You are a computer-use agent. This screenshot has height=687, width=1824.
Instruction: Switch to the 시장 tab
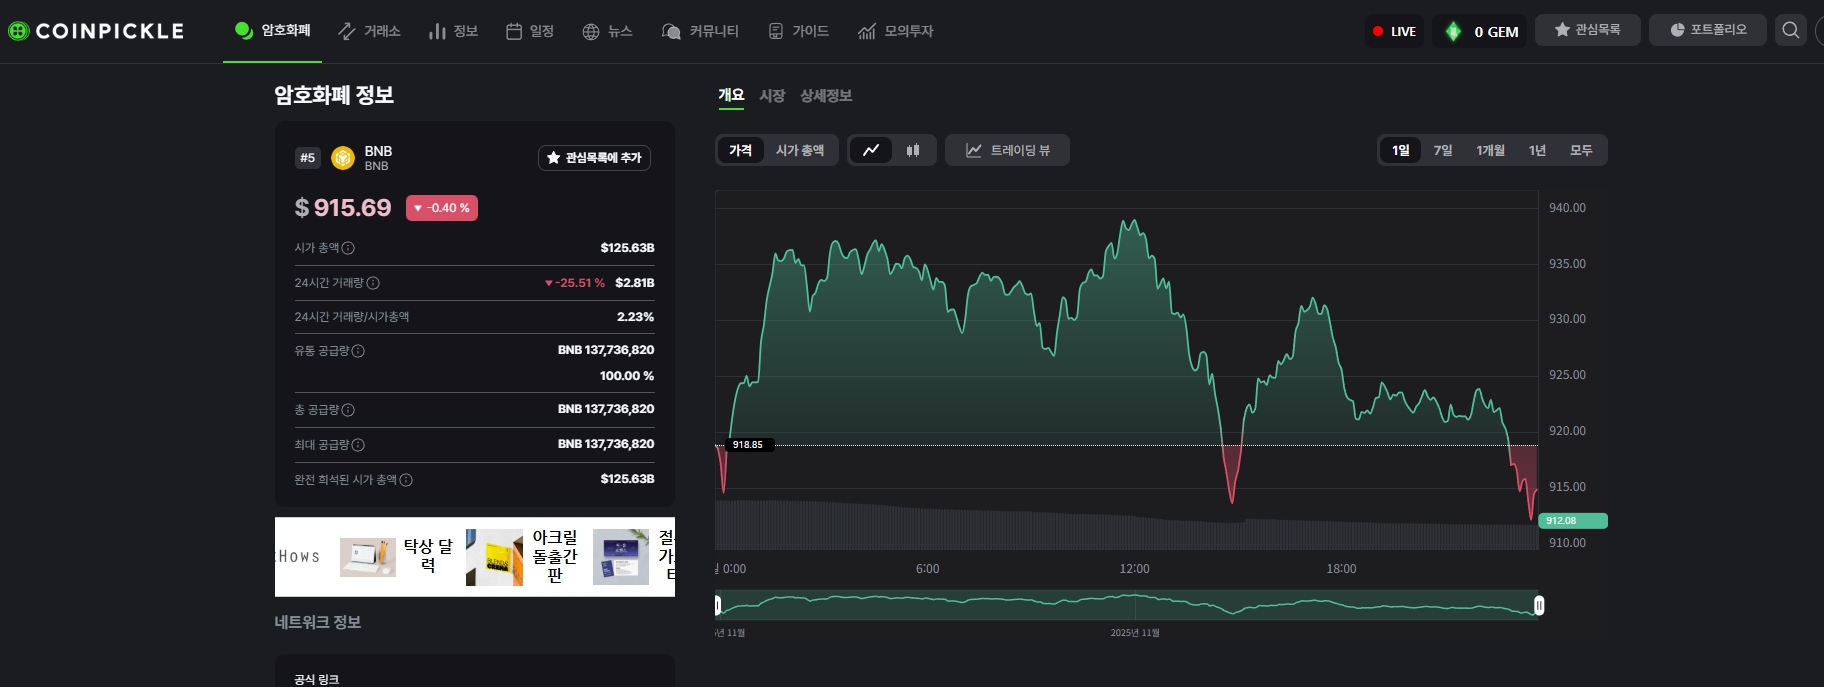coord(772,96)
